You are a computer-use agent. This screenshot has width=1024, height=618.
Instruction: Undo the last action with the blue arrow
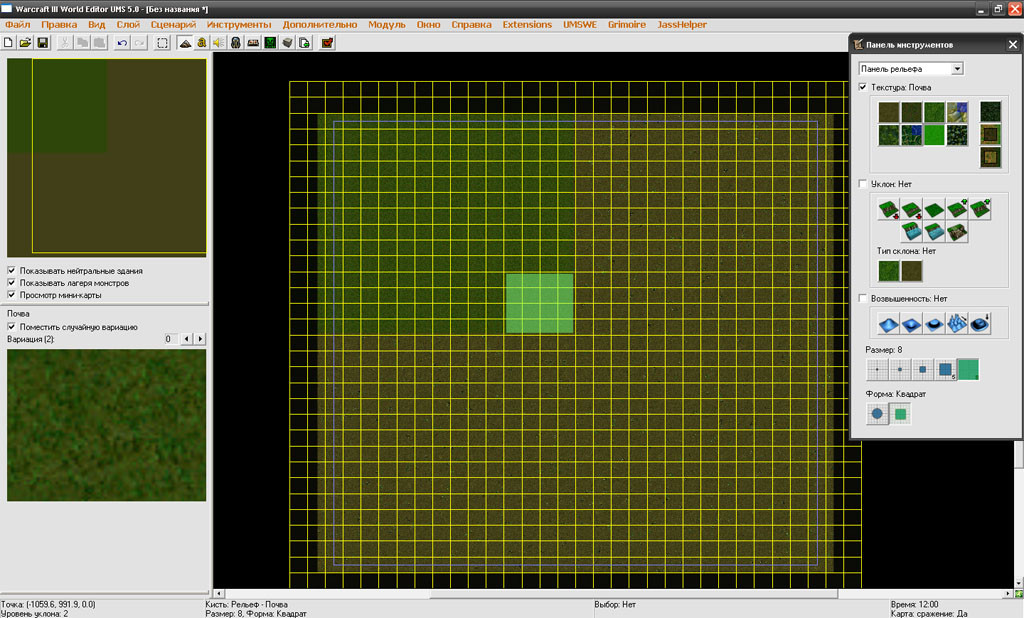tap(122, 42)
